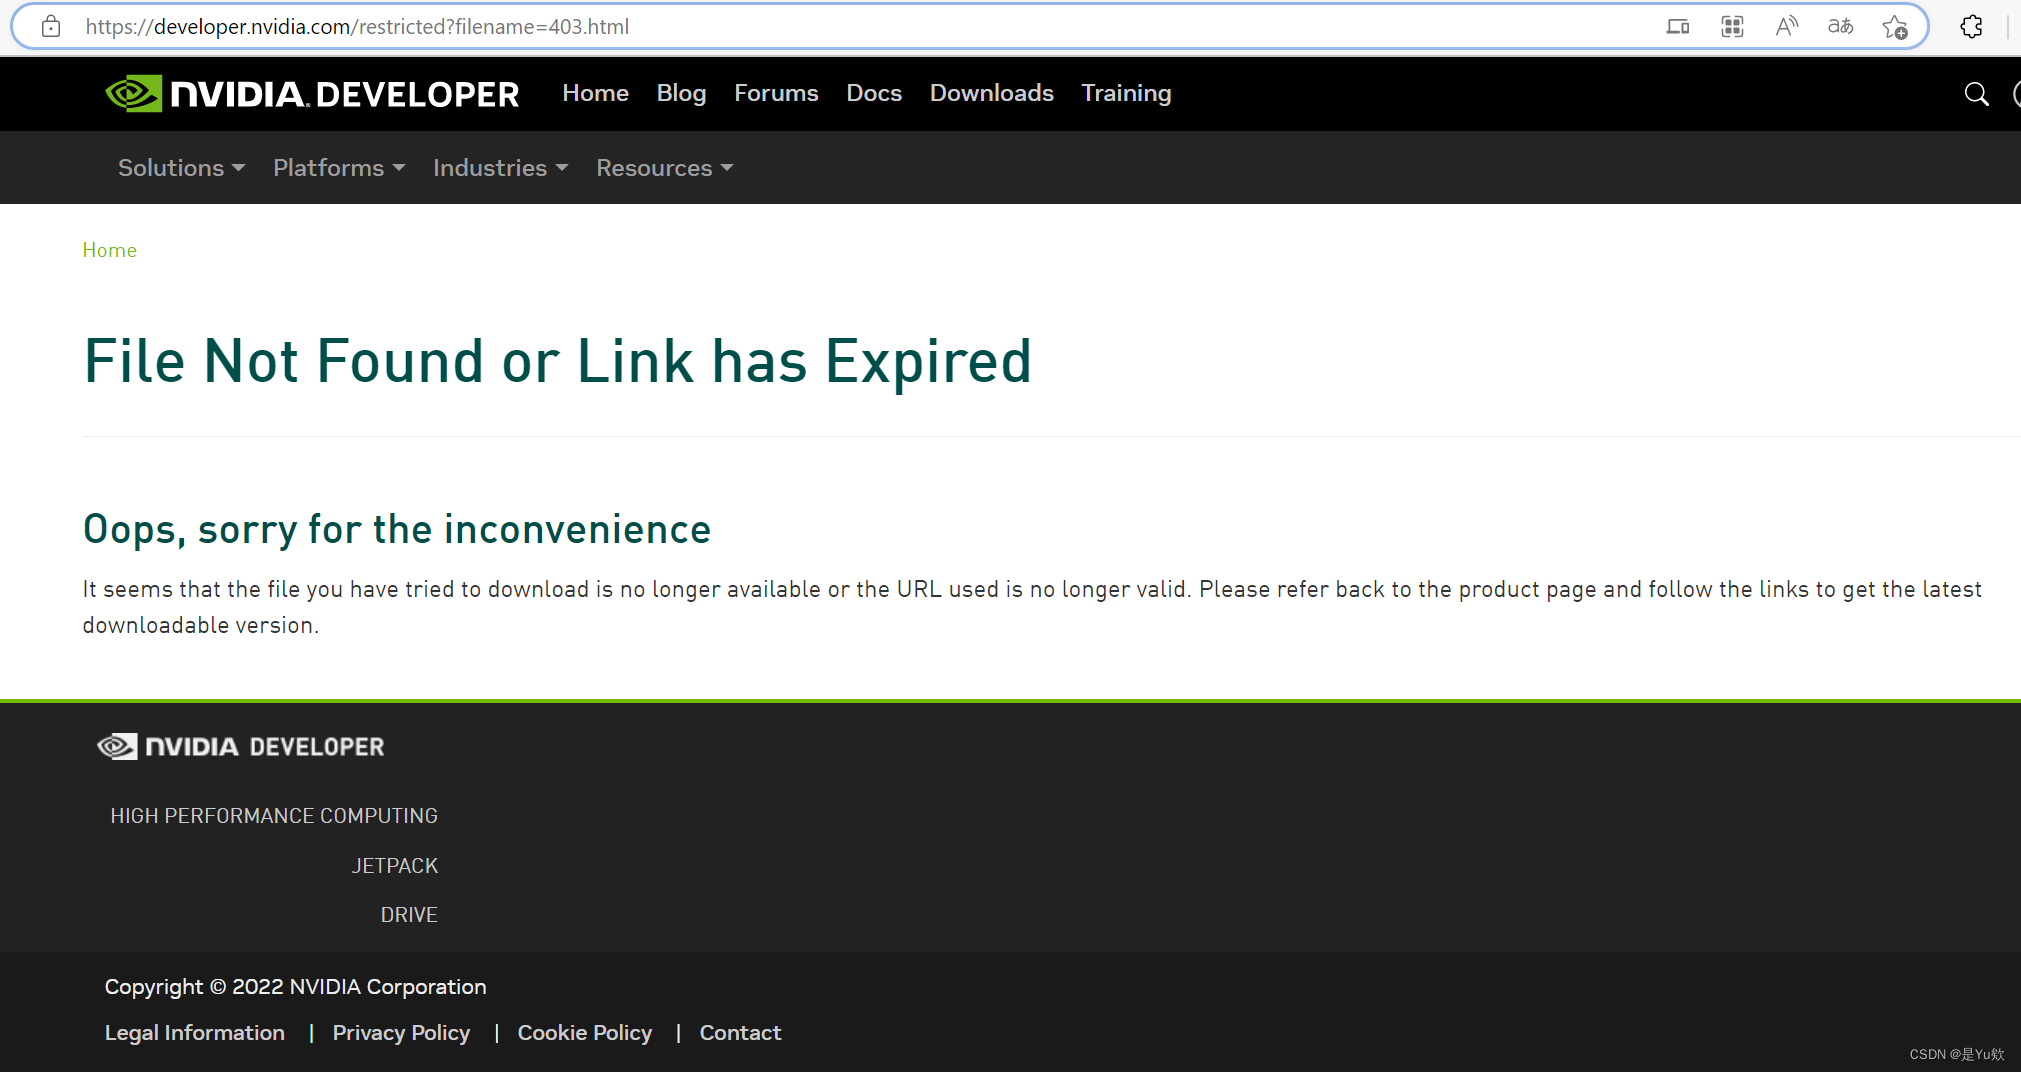Open Docs in top navigation
2021x1072 pixels.
874,93
